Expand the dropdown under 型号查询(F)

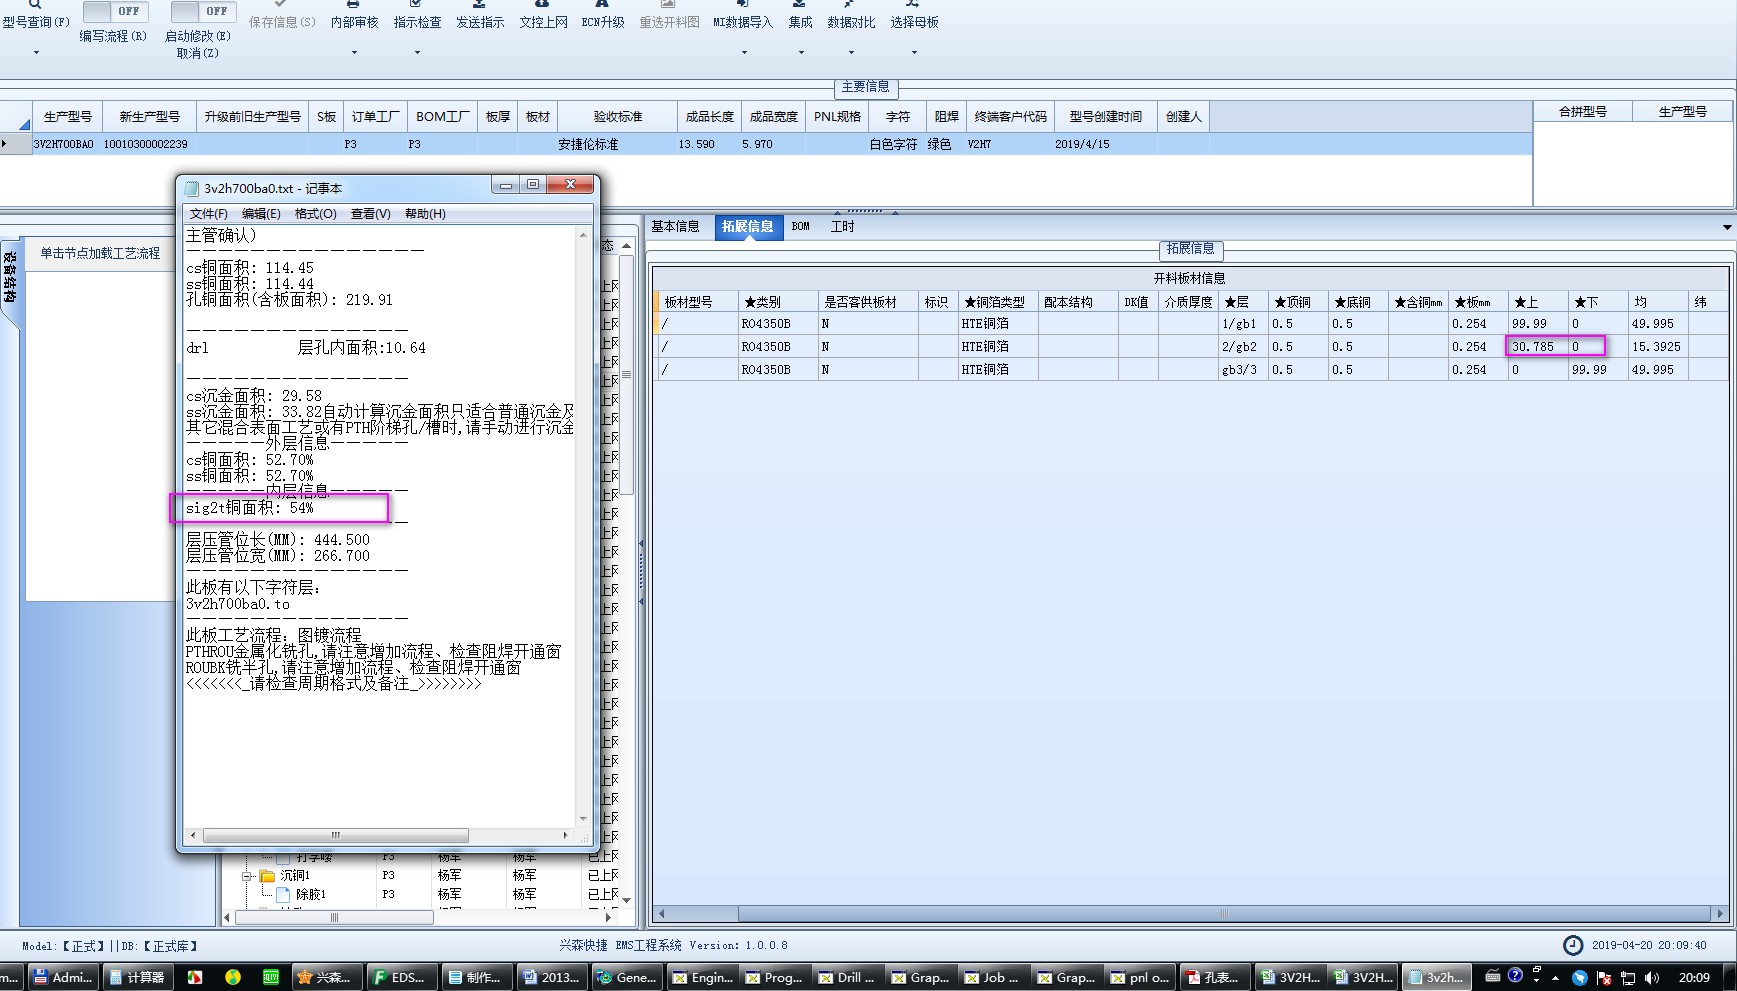(x=36, y=52)
